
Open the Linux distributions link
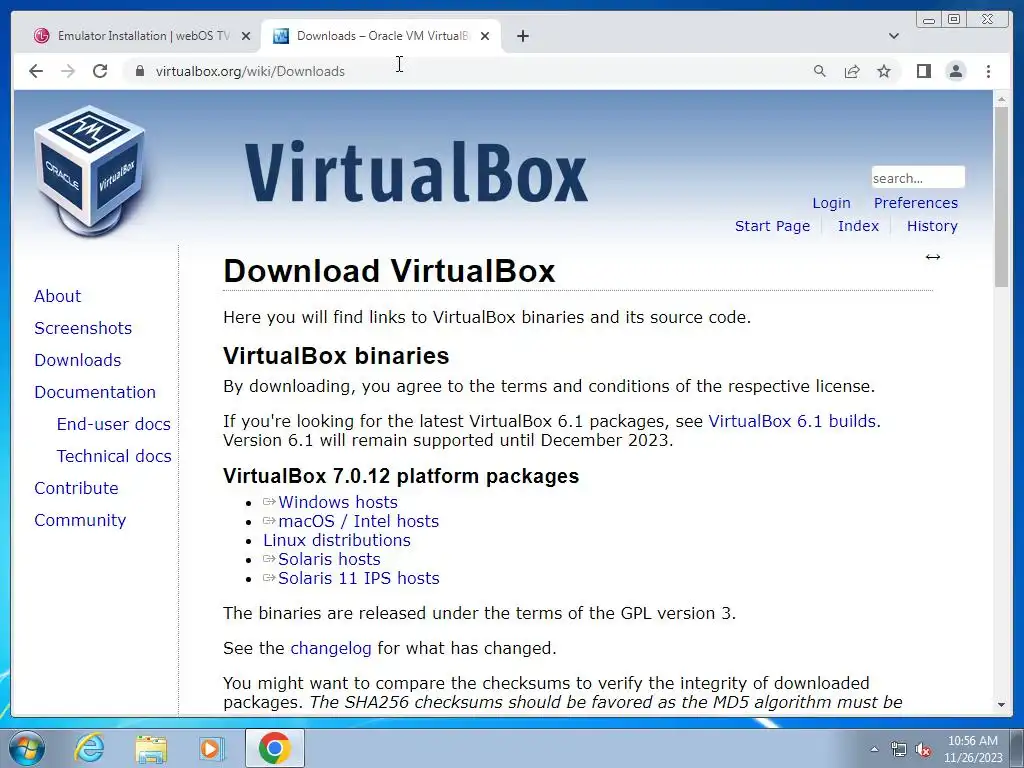point(337,540)
